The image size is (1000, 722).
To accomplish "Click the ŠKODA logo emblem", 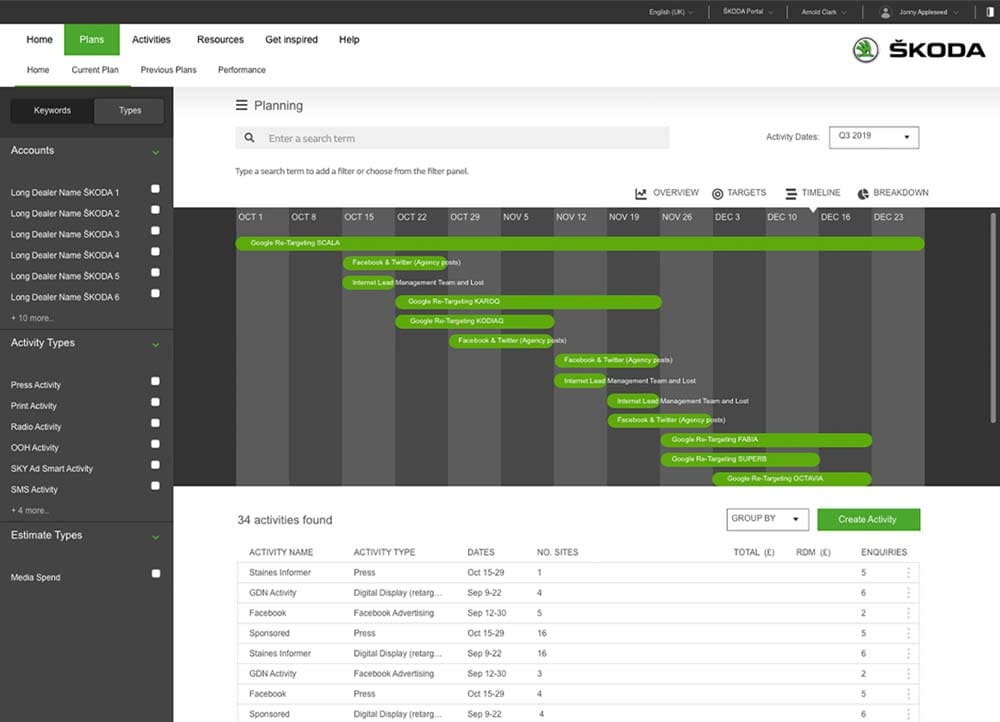I will point(865,50).
